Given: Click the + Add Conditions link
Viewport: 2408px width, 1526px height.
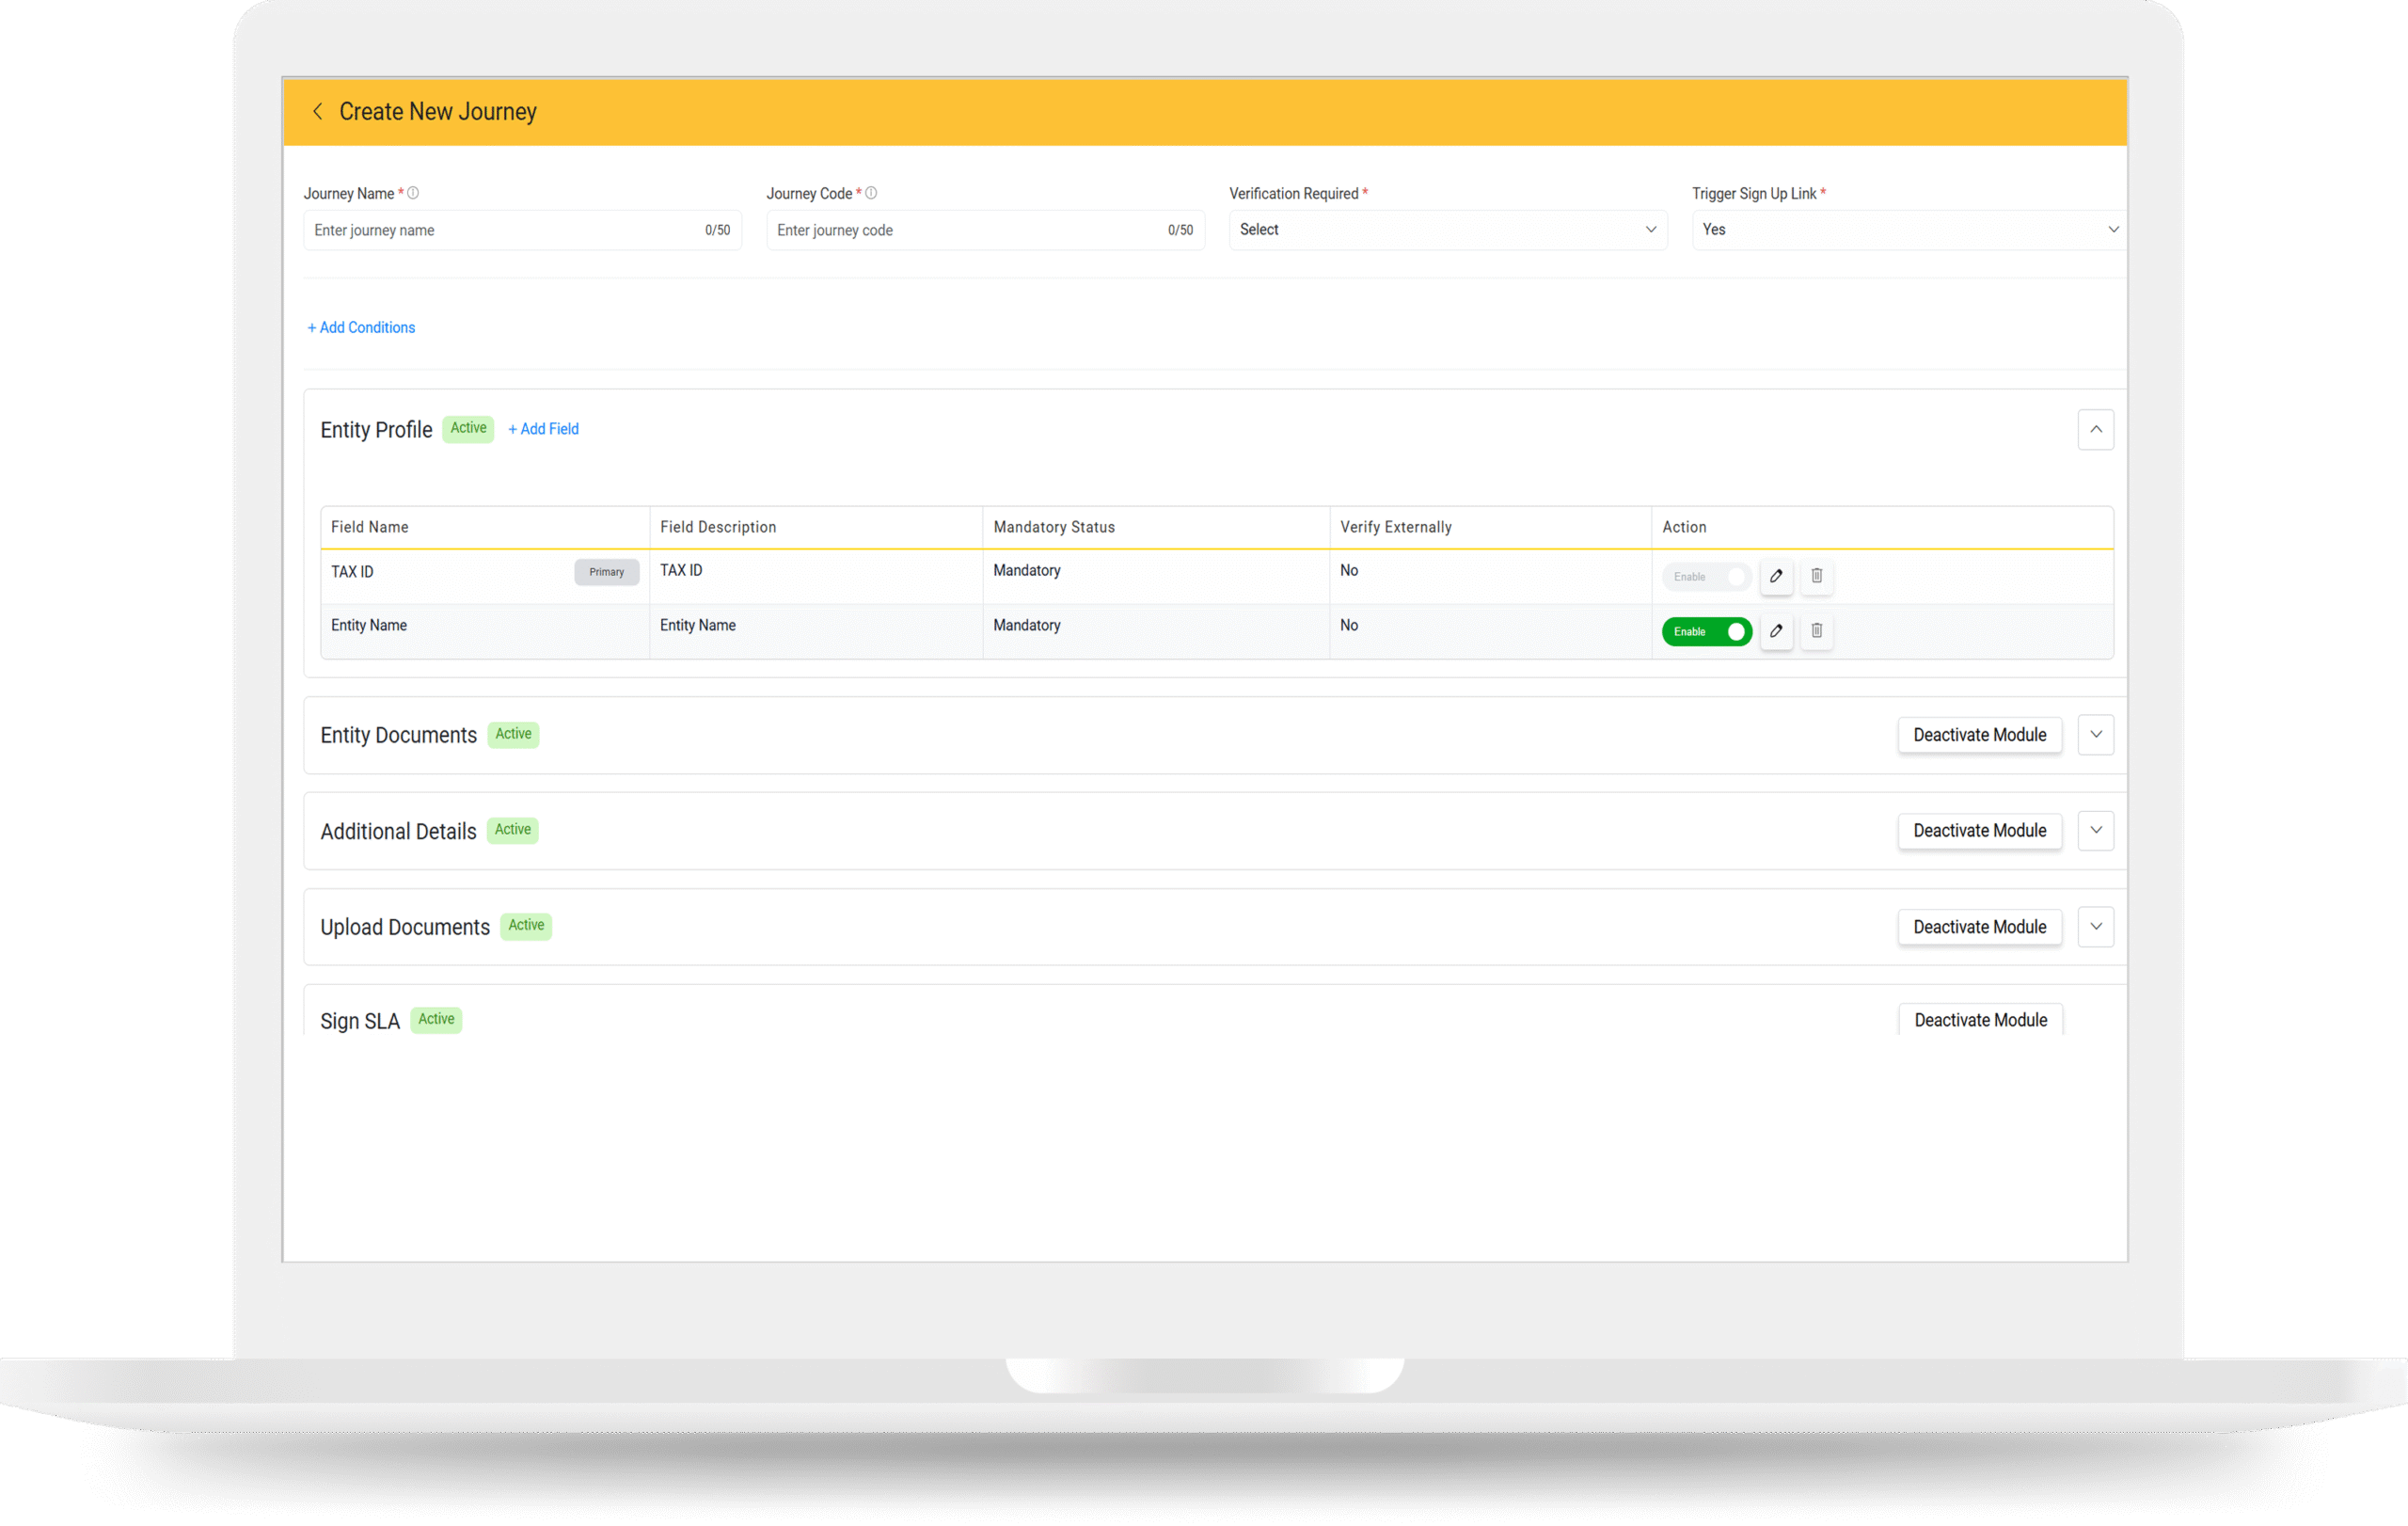Looking at the screenshot, I should 361,327.
